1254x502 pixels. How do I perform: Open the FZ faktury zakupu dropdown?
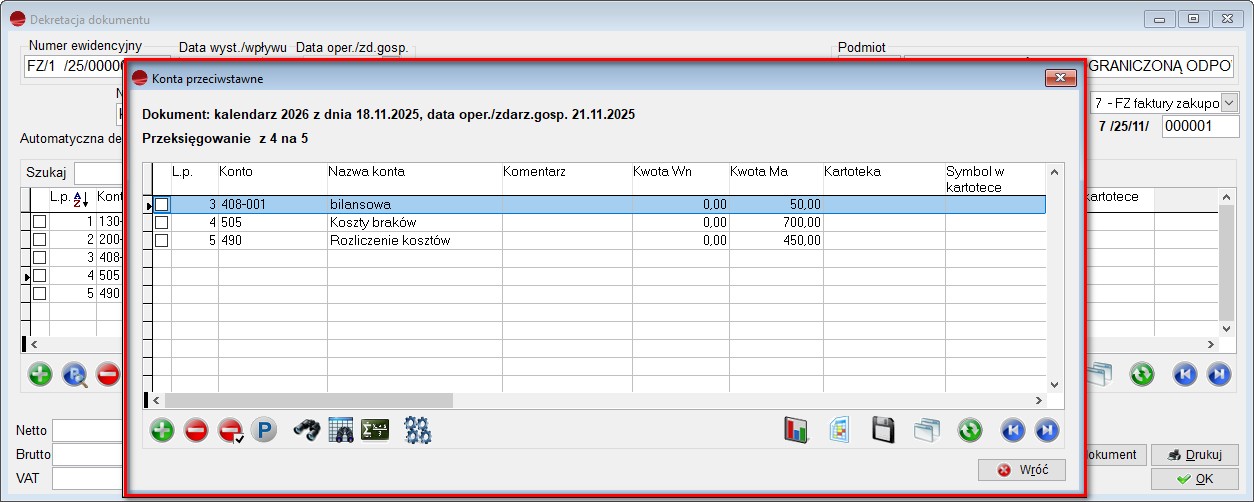(x=1229, y=103)
